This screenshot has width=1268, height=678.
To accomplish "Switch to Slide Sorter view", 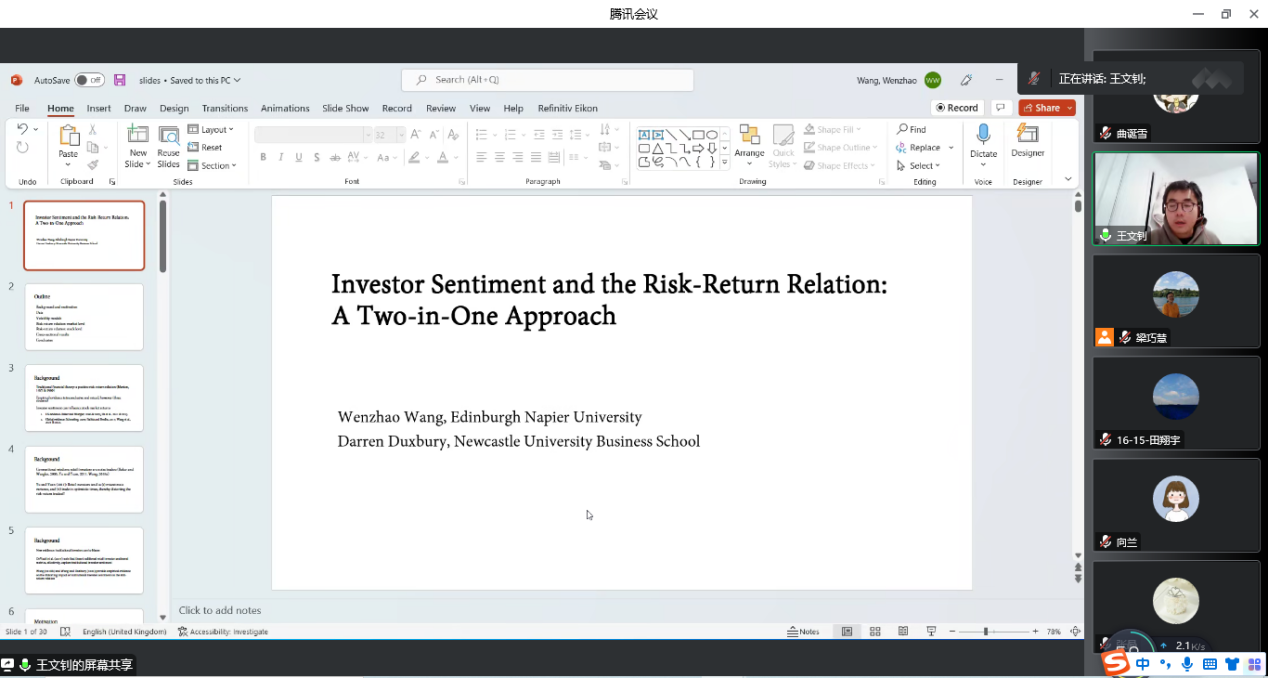I will pyautogui.click(x=875, y=632).
